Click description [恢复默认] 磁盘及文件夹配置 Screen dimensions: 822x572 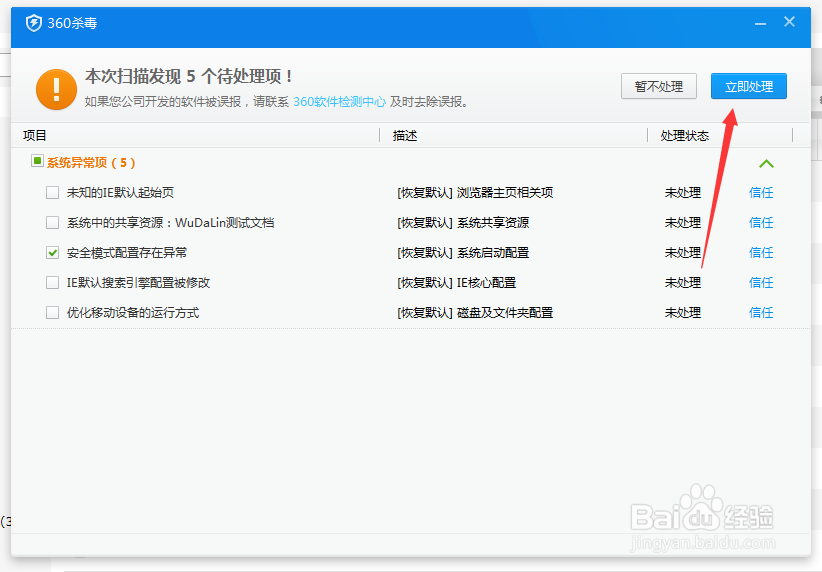click(x=475, y=313)
